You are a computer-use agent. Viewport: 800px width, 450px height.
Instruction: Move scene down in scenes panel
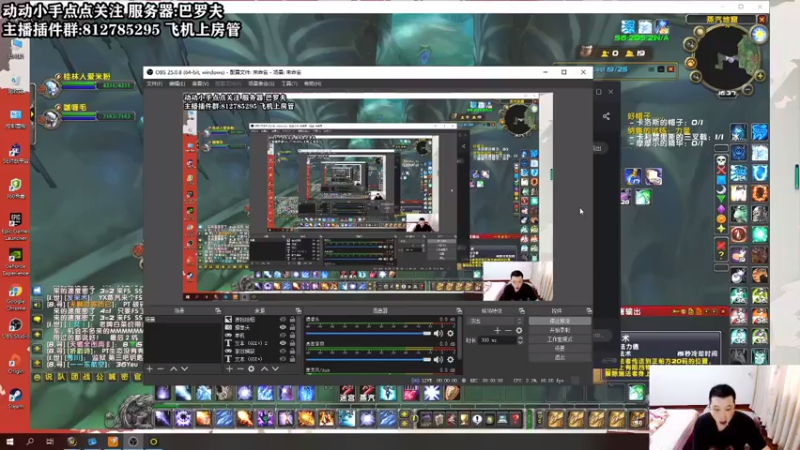coord(185,368)
